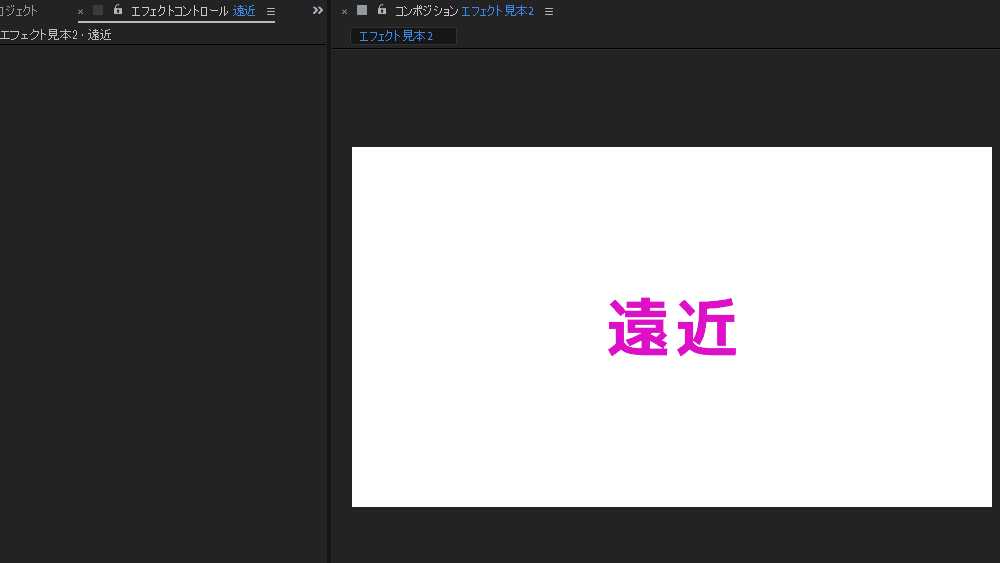Viewport: 1000px width, 563px height.
Task: Click the エフェクト見本2 breadcrumb button
Action: pyautogui.click(x=403, y=36)
